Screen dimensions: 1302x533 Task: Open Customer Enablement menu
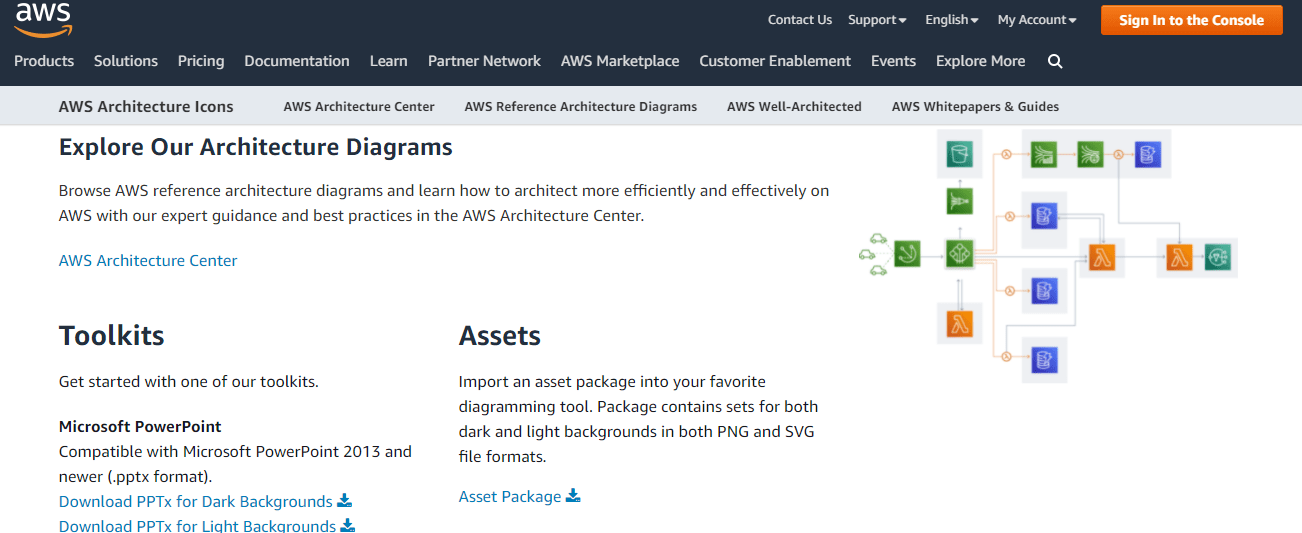[x=775, y=61]
